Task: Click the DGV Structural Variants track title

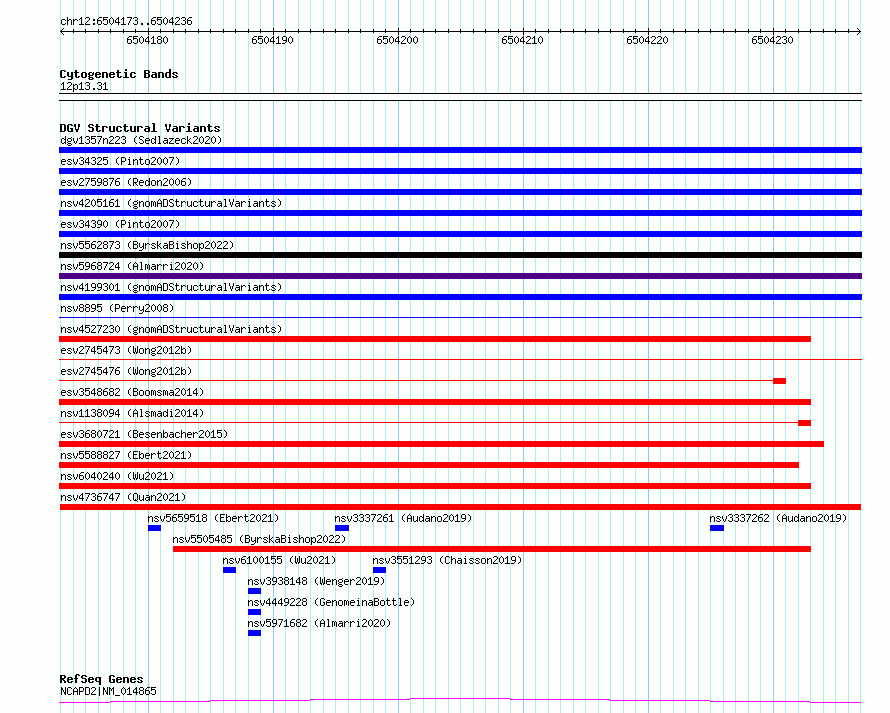Action: click(140, 128)
